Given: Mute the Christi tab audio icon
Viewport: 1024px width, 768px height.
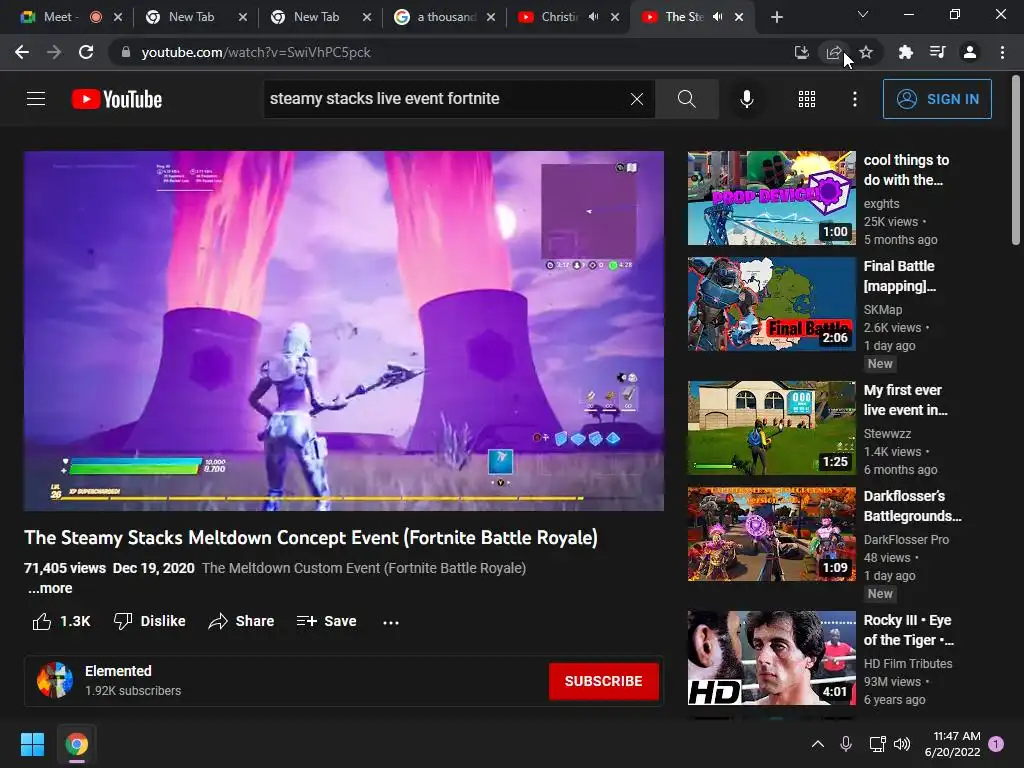Looking at the screenshot, I should tap(593, 17).
